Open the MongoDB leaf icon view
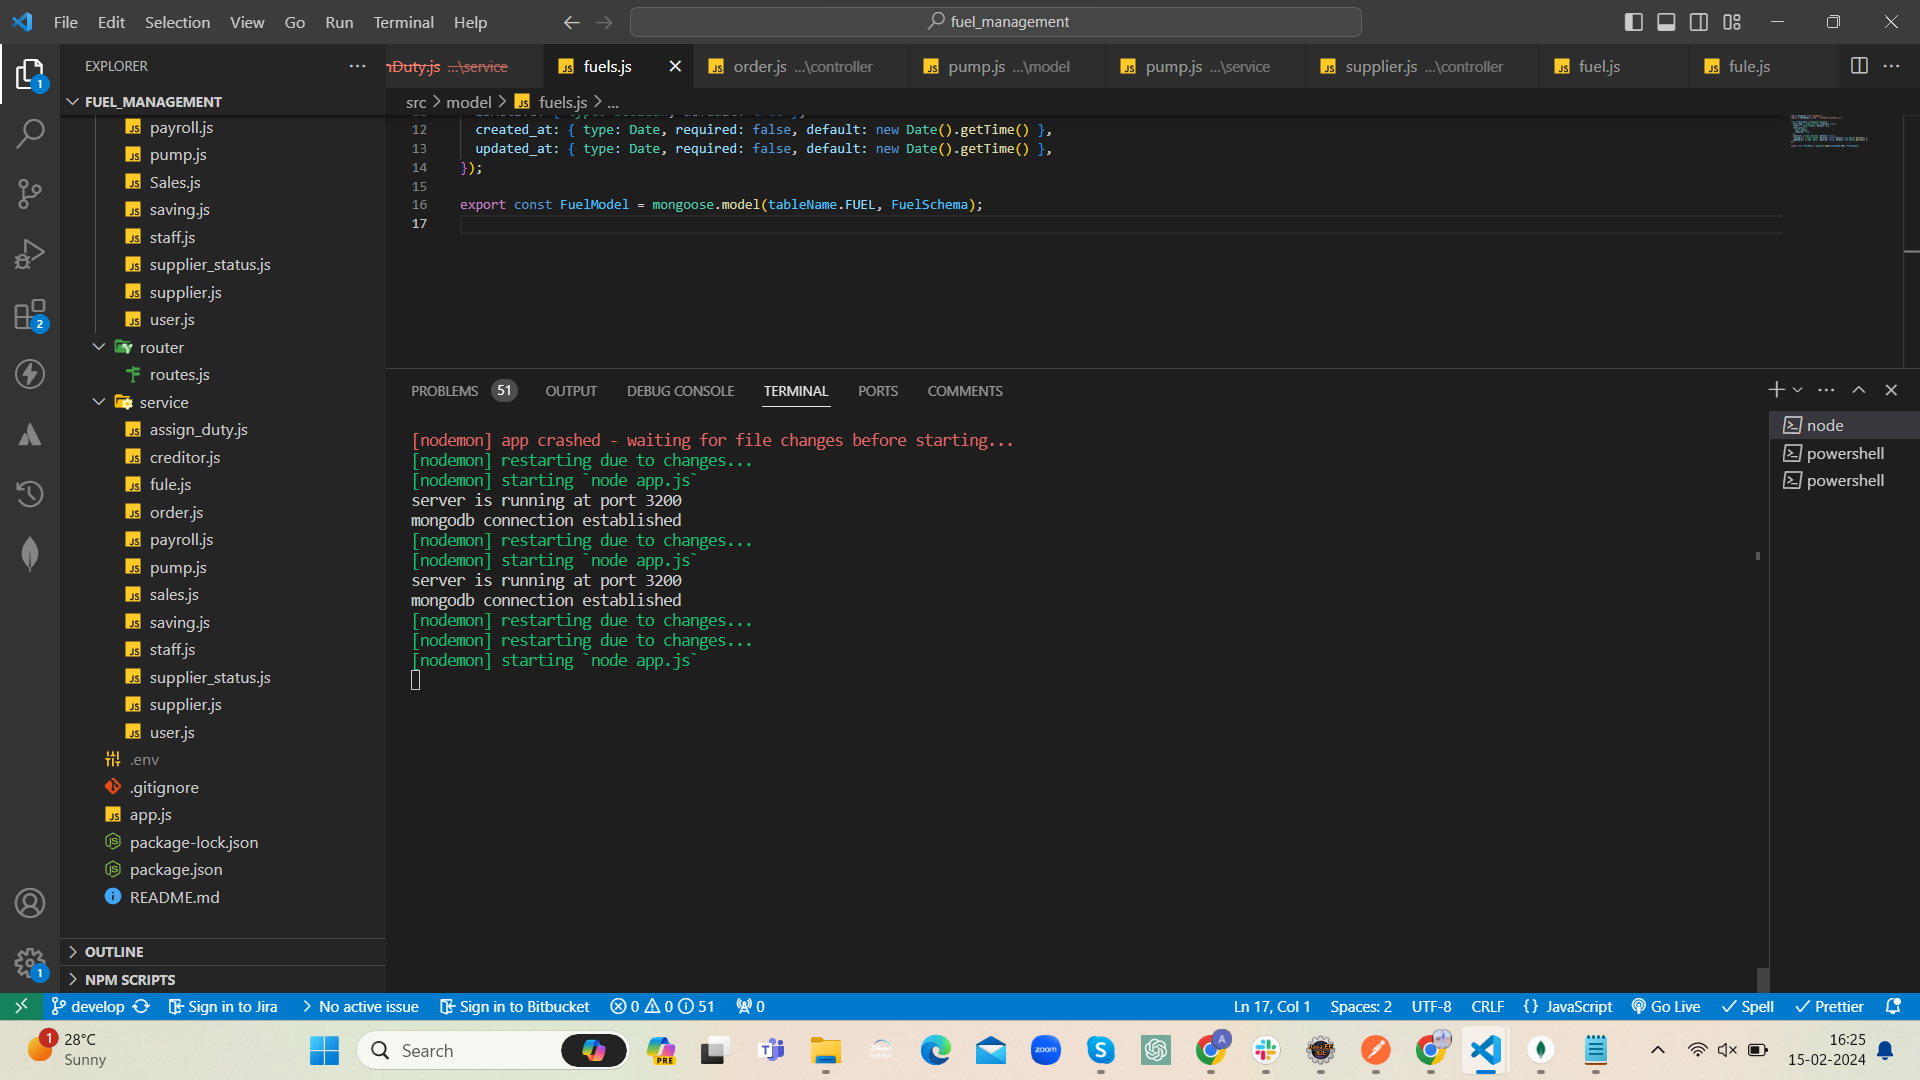 (30, 554)
